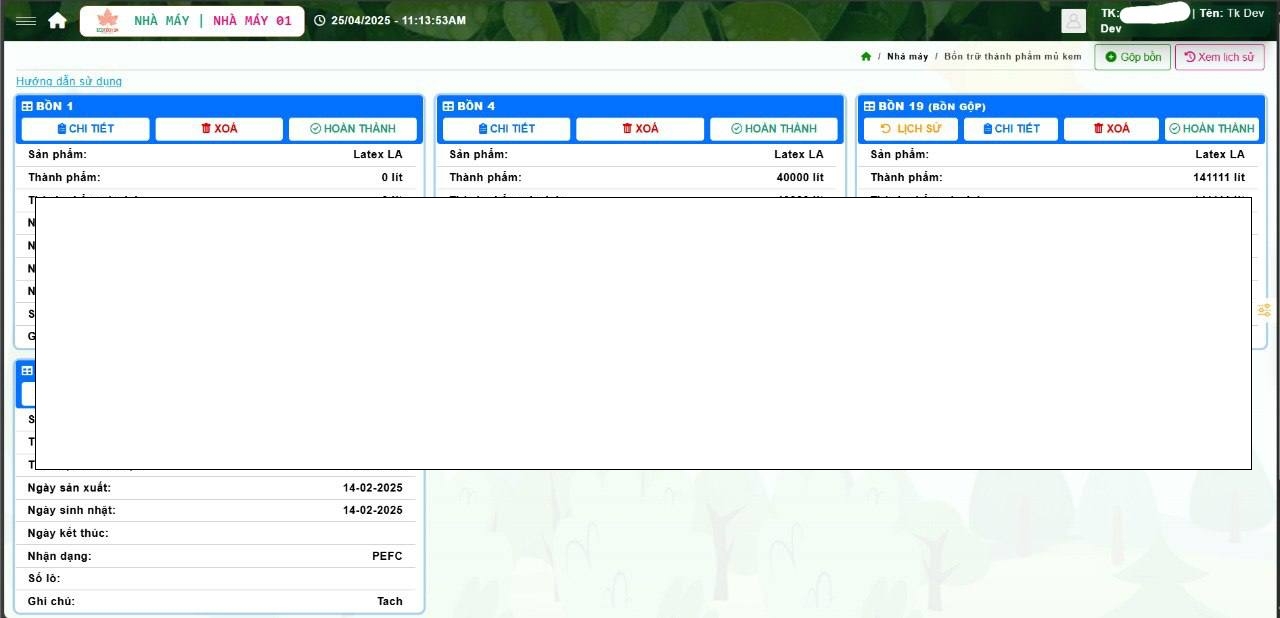Mark Bồn 1 as Hoàn thành

pyautogui.click(x=353, y=129)
